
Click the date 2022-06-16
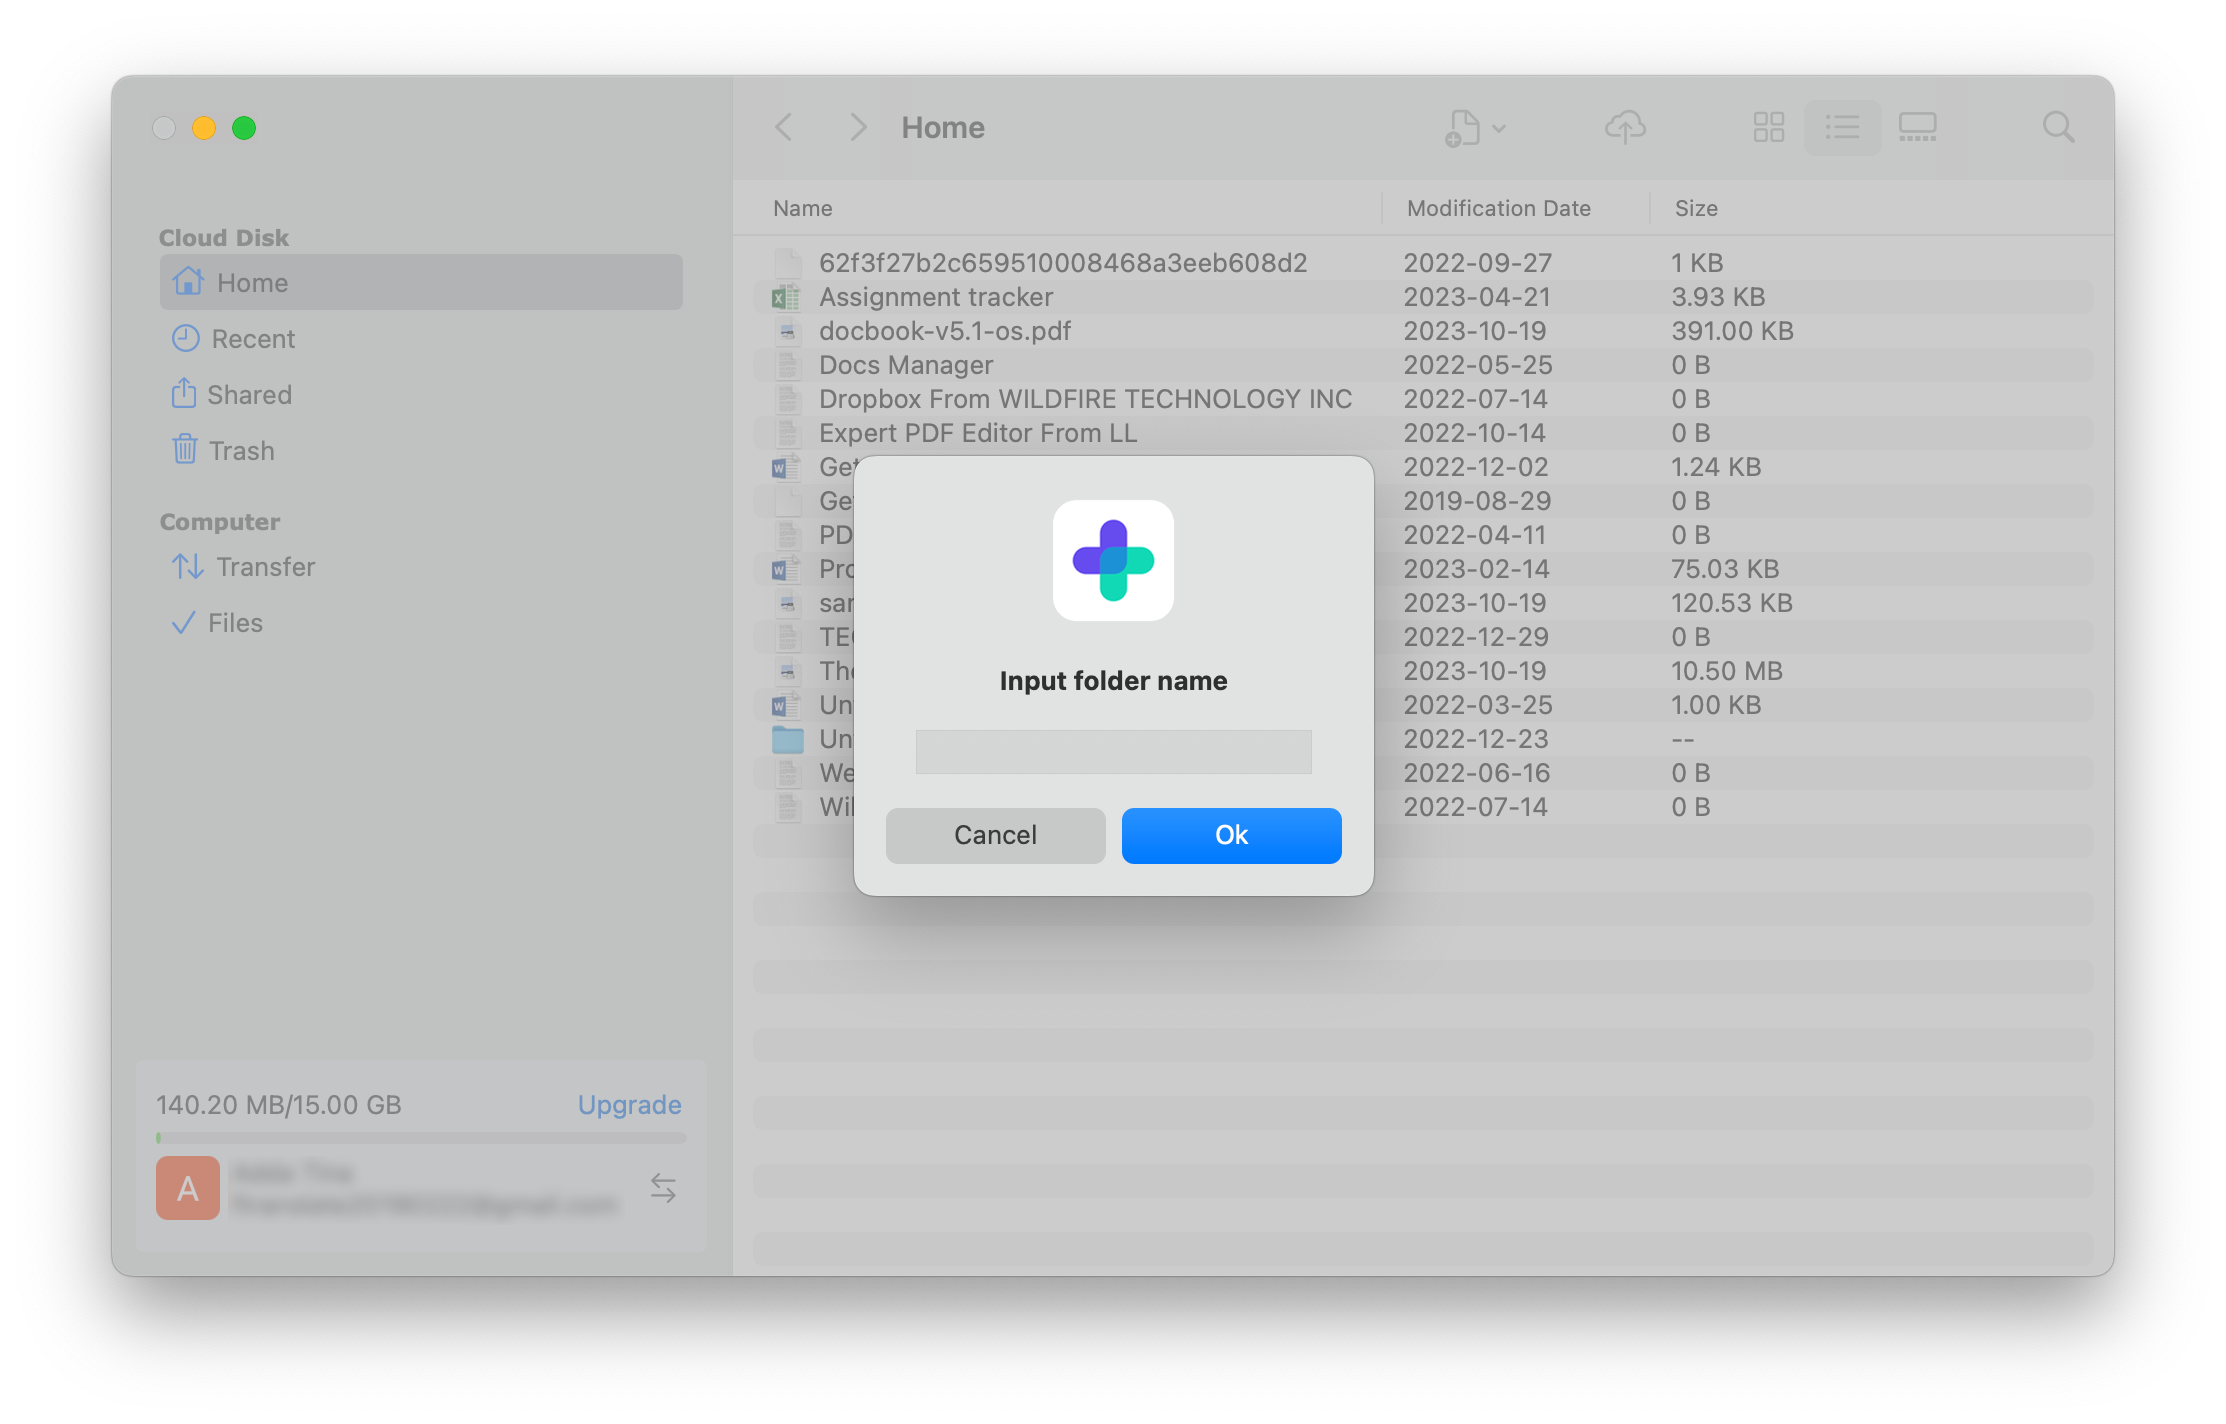[x=1476, y=773]
